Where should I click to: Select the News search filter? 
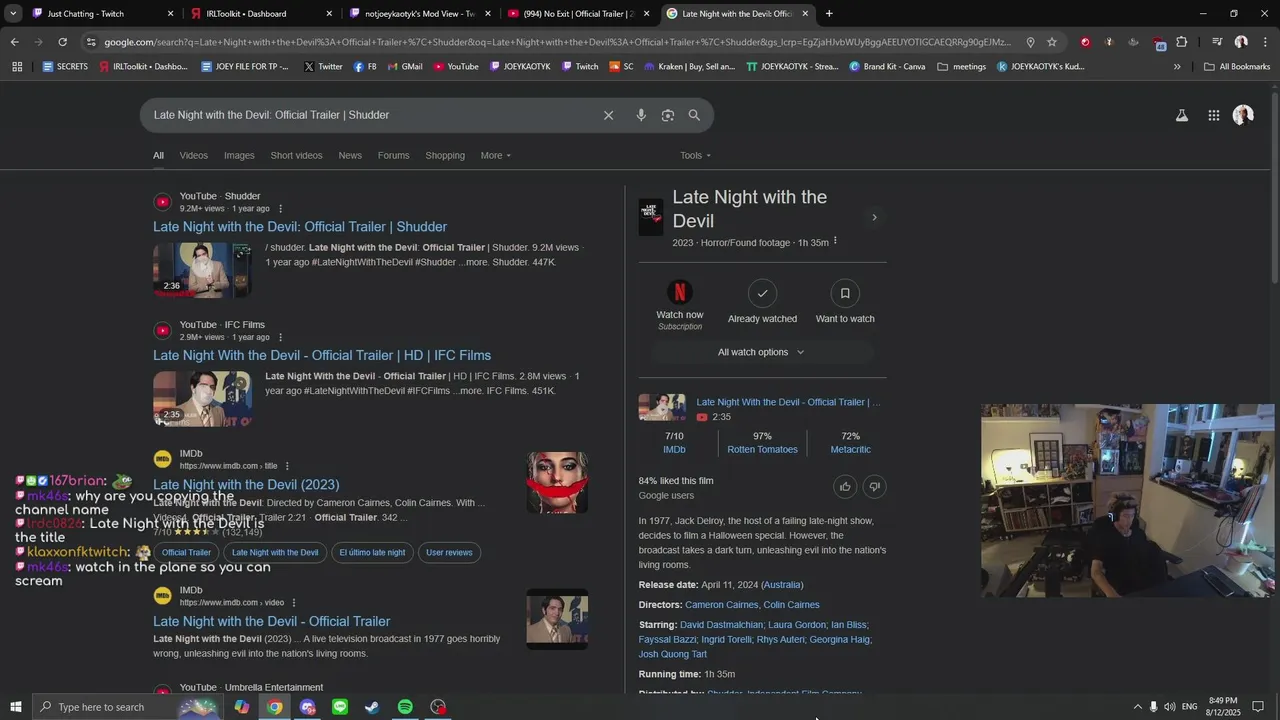[x=350, y=155]
